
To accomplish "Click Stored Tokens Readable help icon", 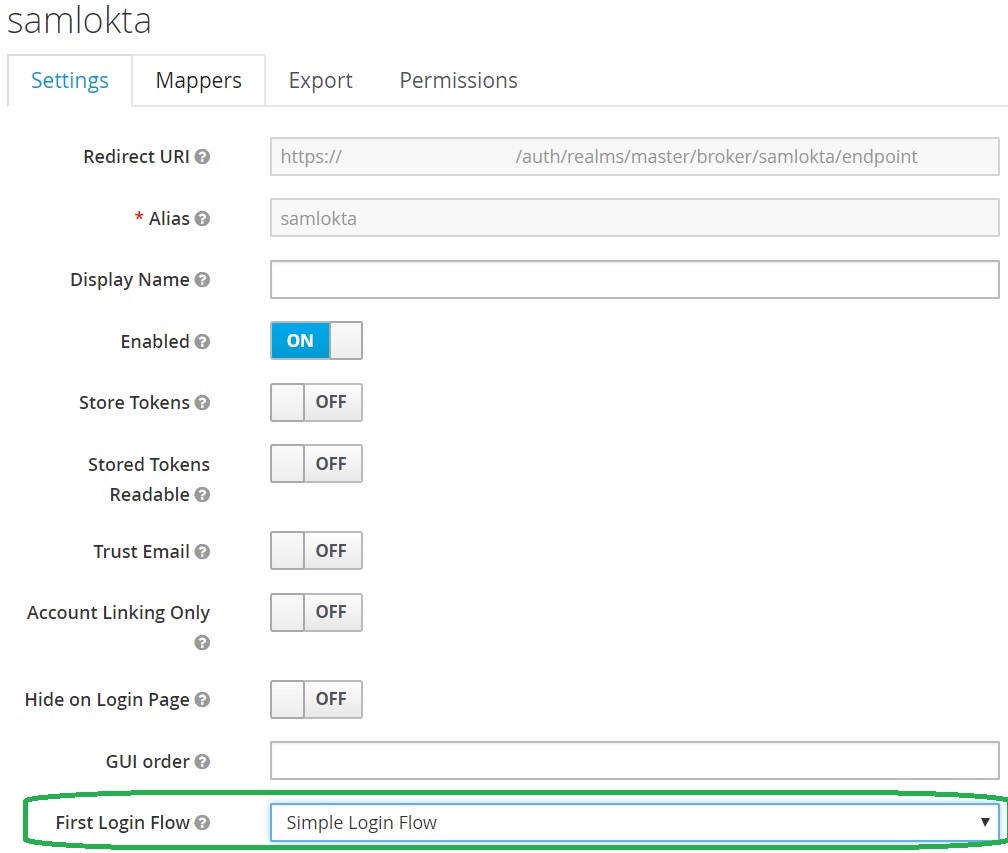I will point(202,495).
